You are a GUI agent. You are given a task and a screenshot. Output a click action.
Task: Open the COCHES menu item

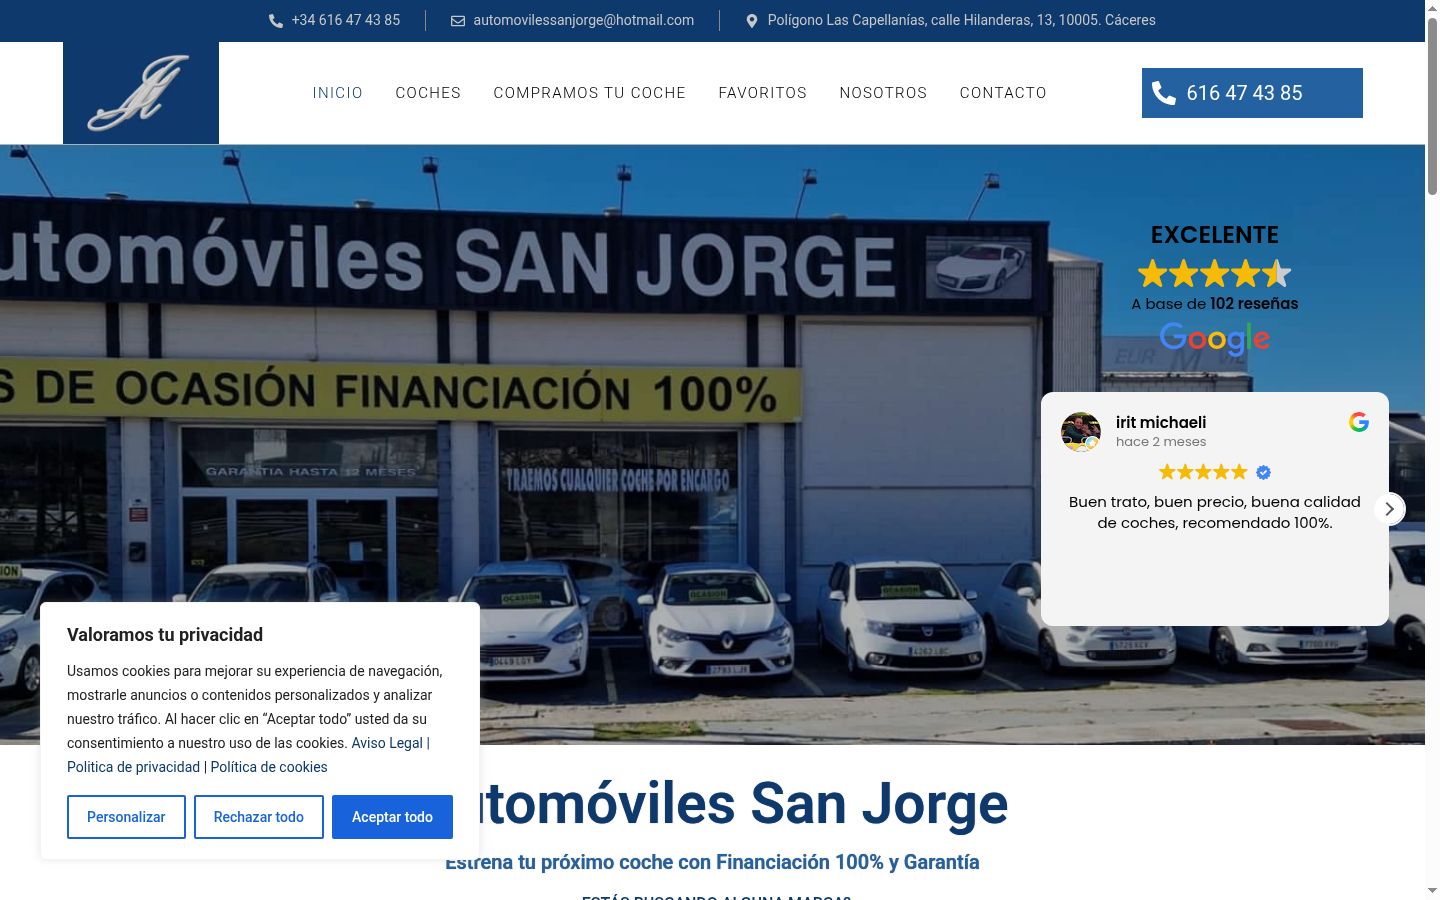coord(428,93)
